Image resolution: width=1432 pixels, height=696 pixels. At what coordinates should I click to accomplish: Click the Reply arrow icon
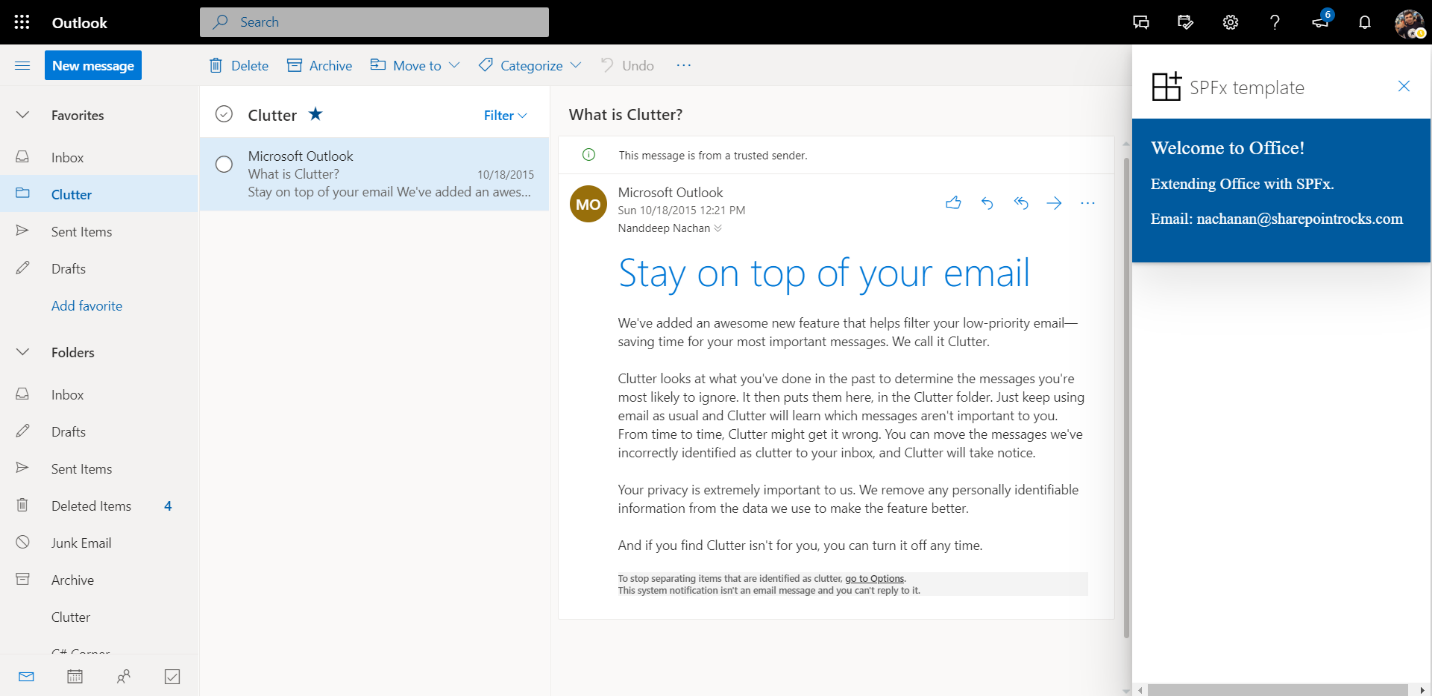pyautogui.click(x=987, y=203)
